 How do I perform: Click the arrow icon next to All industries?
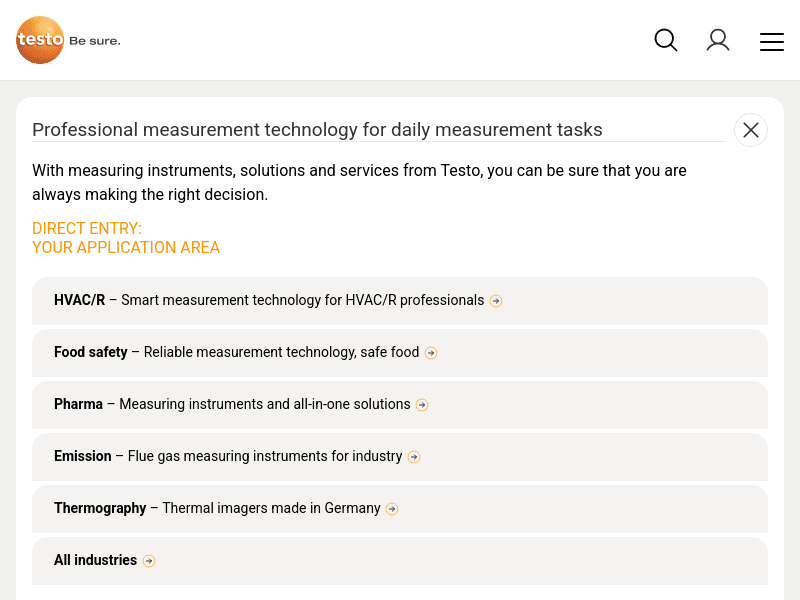[149, 561]
